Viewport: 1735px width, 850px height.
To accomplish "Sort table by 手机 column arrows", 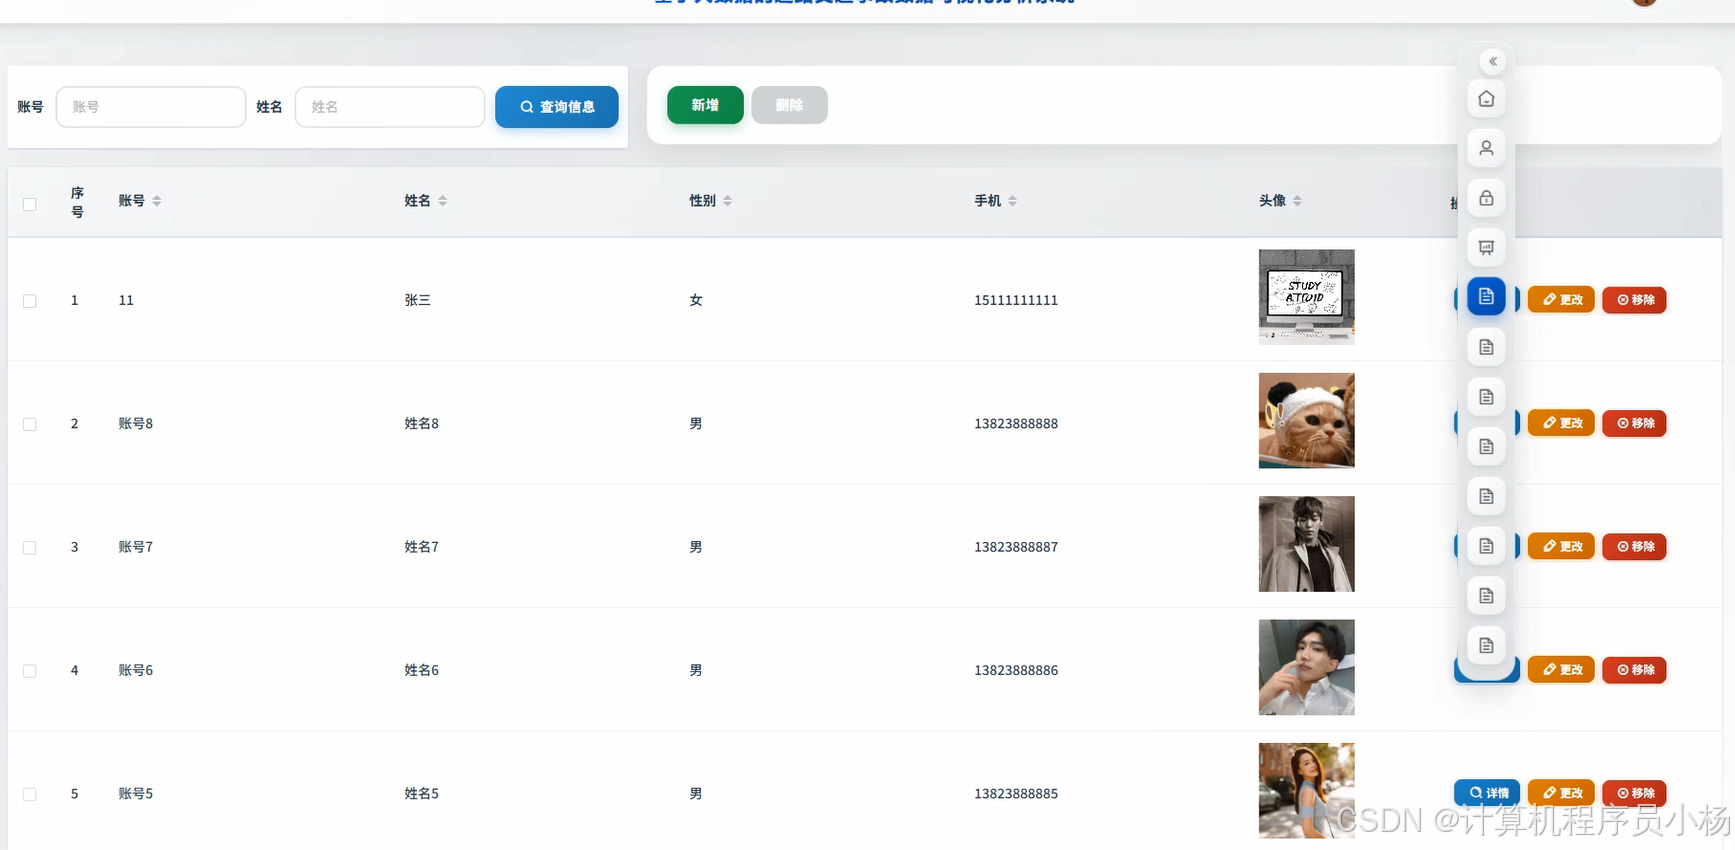I will tap(1013, 201).
